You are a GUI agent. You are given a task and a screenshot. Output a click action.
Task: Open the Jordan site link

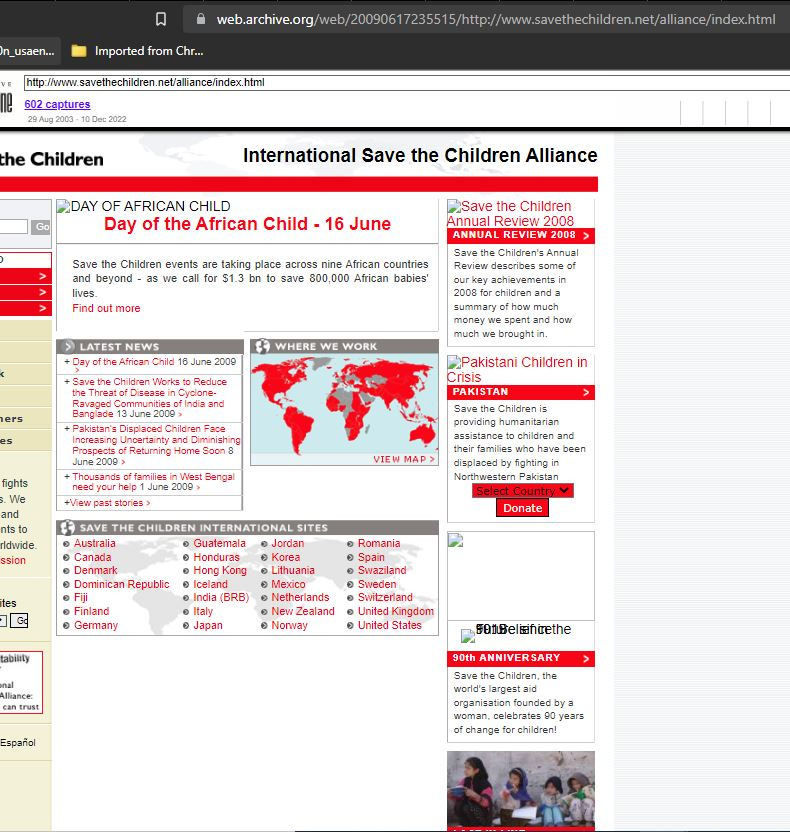coord(288,543)
